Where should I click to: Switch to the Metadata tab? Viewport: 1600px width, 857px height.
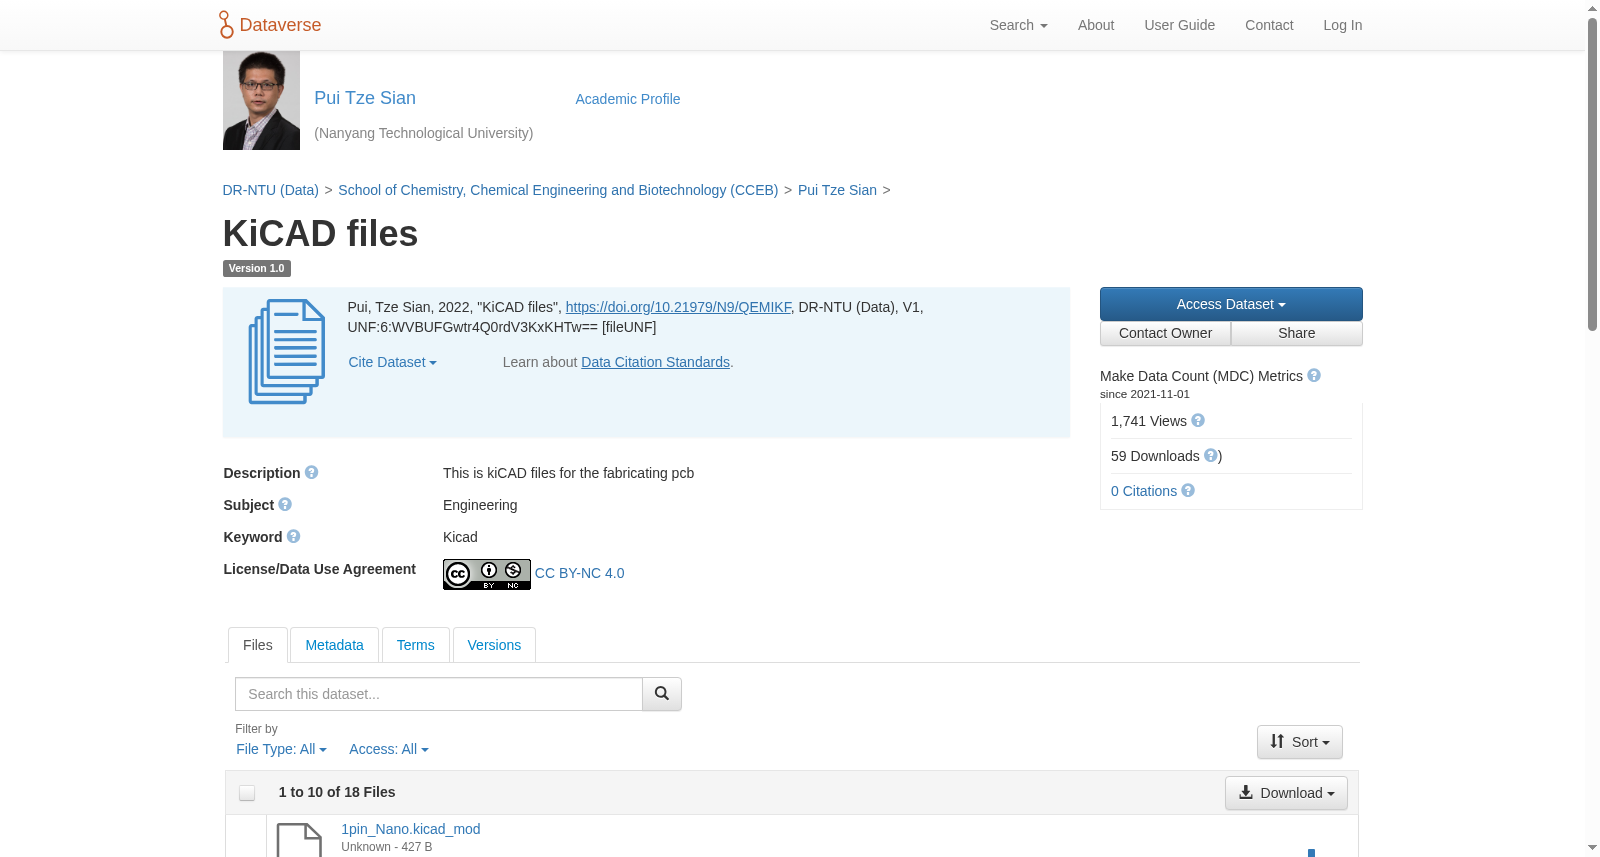pyautogui.click(x=334, y=645)
